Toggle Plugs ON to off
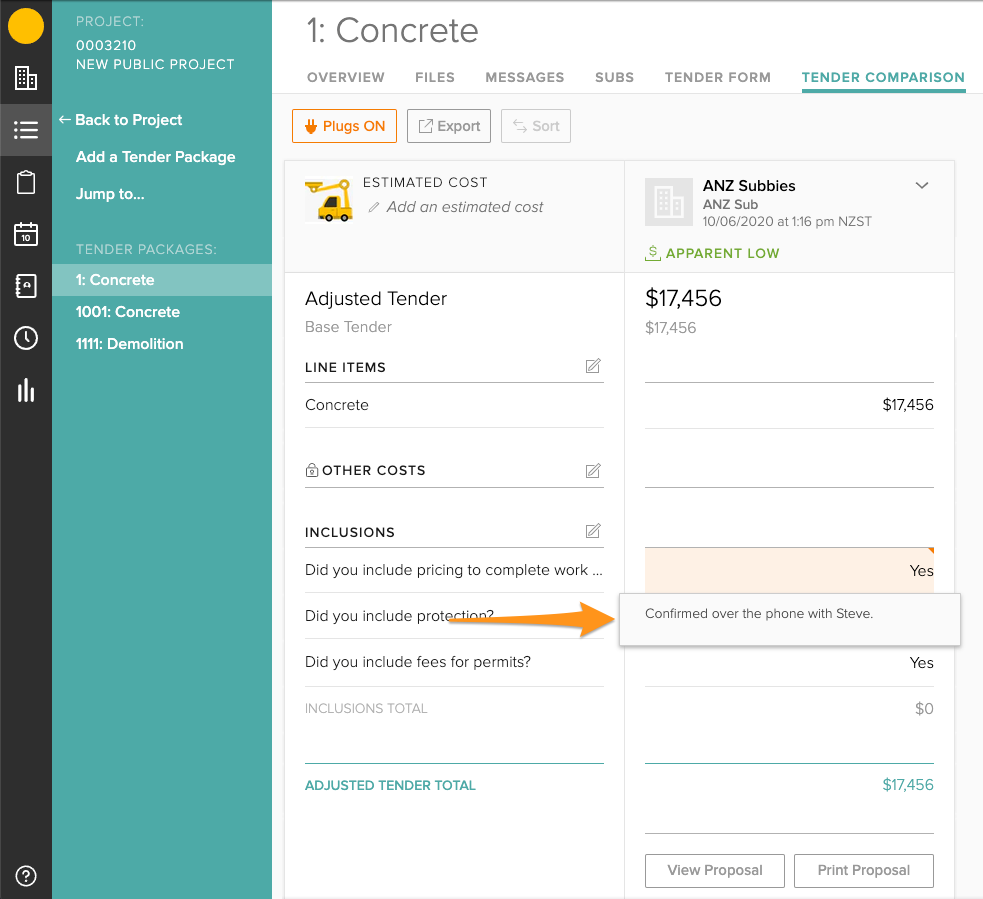This screenshot has width=983, height=899. (344, 126)
